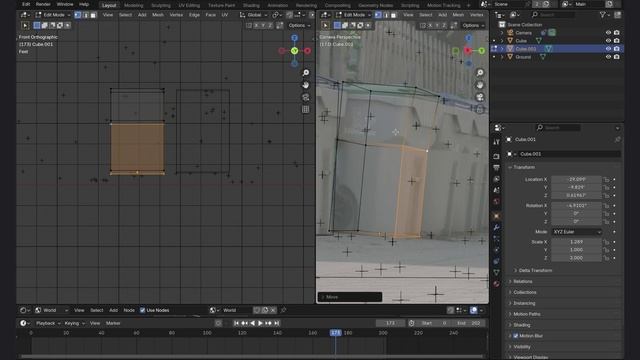Select Edge select mode in left viewport
This screenshot has width=640, height=360.
(85, 15)
